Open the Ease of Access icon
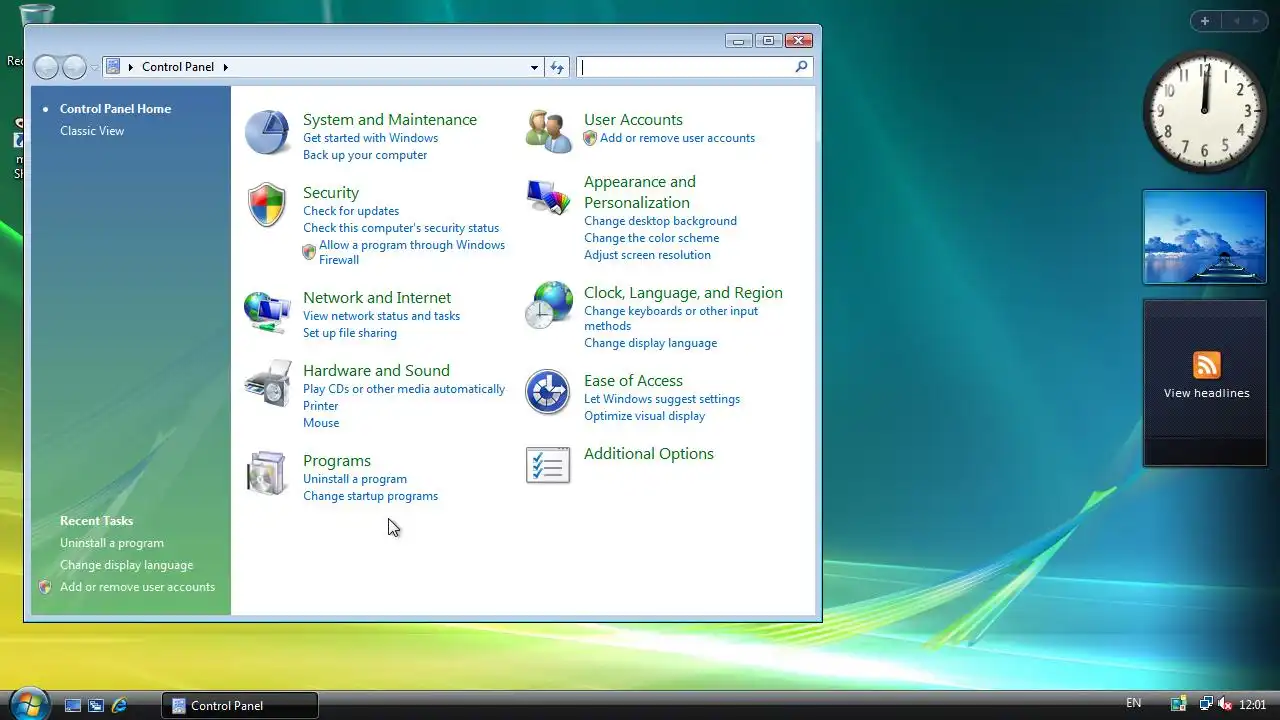Screen dimensions: 1280x720 tap(547, 392)
